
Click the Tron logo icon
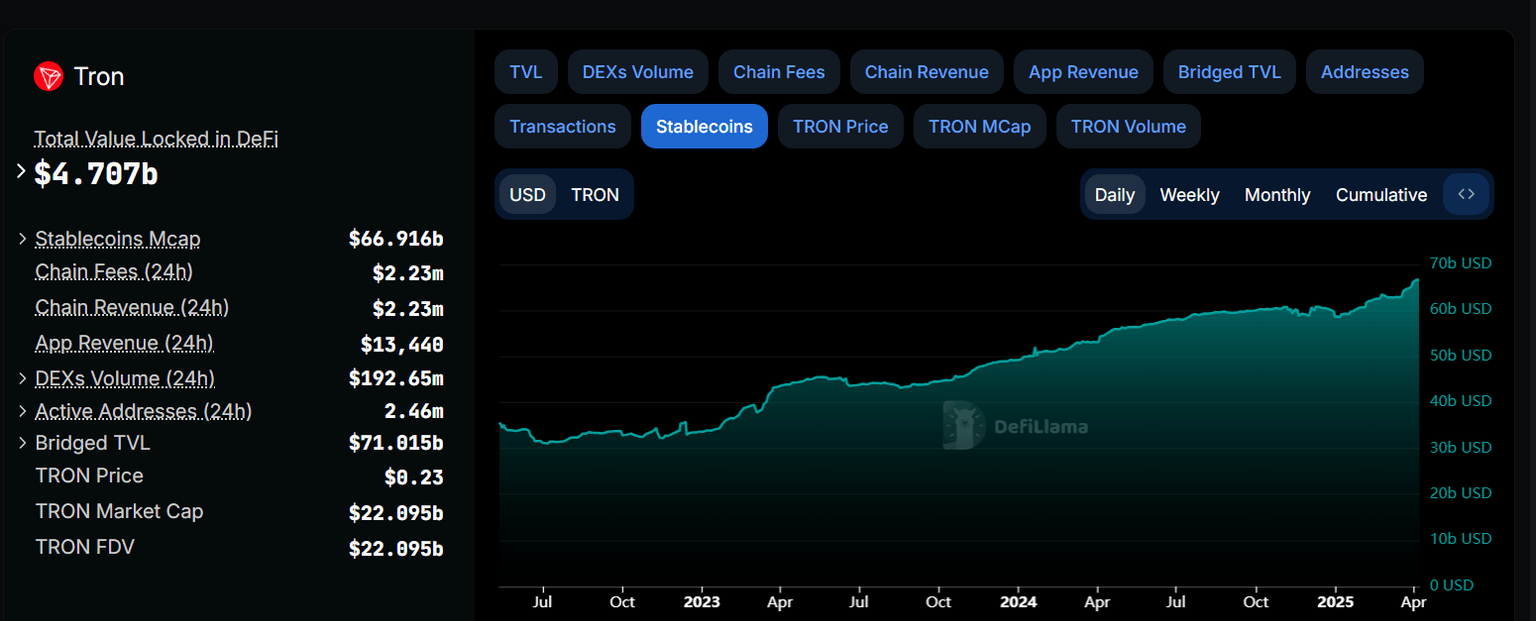click(x=47, y=76)
